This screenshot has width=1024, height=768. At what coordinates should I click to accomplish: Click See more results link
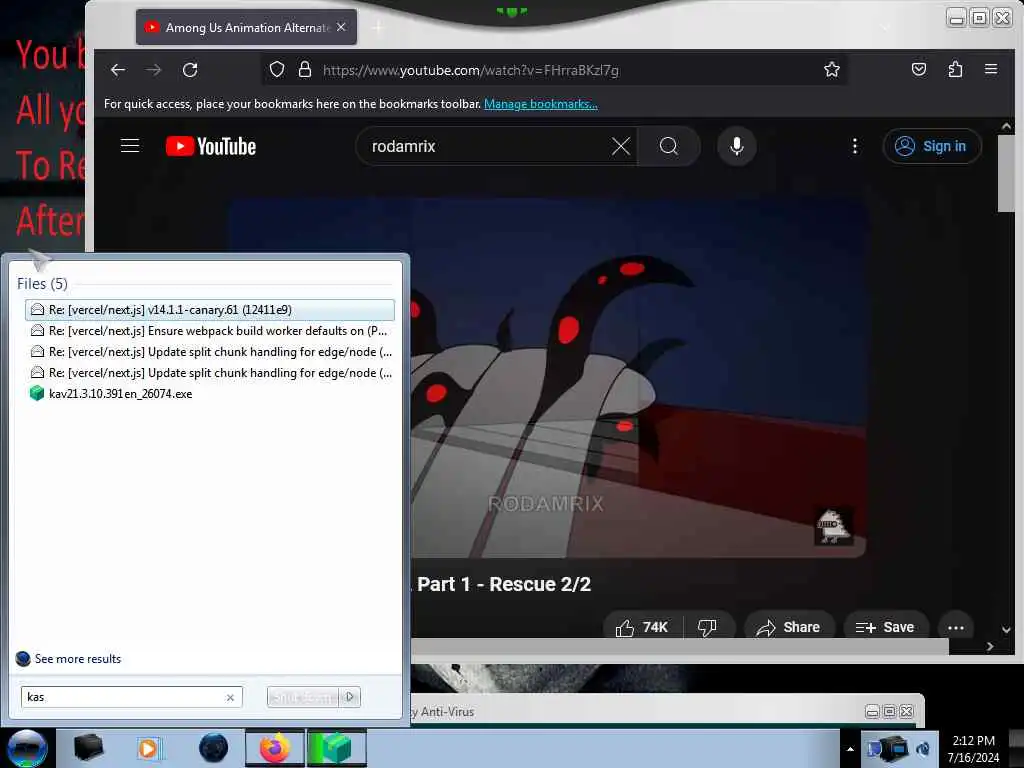click(x=78, y=659)
